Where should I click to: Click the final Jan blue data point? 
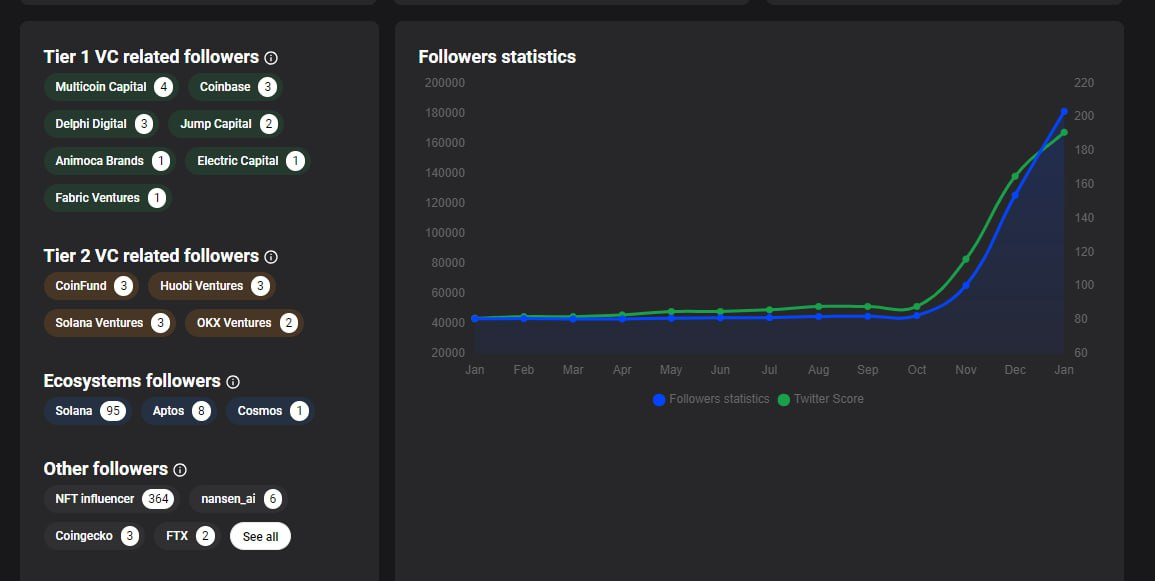point(1064,112)
